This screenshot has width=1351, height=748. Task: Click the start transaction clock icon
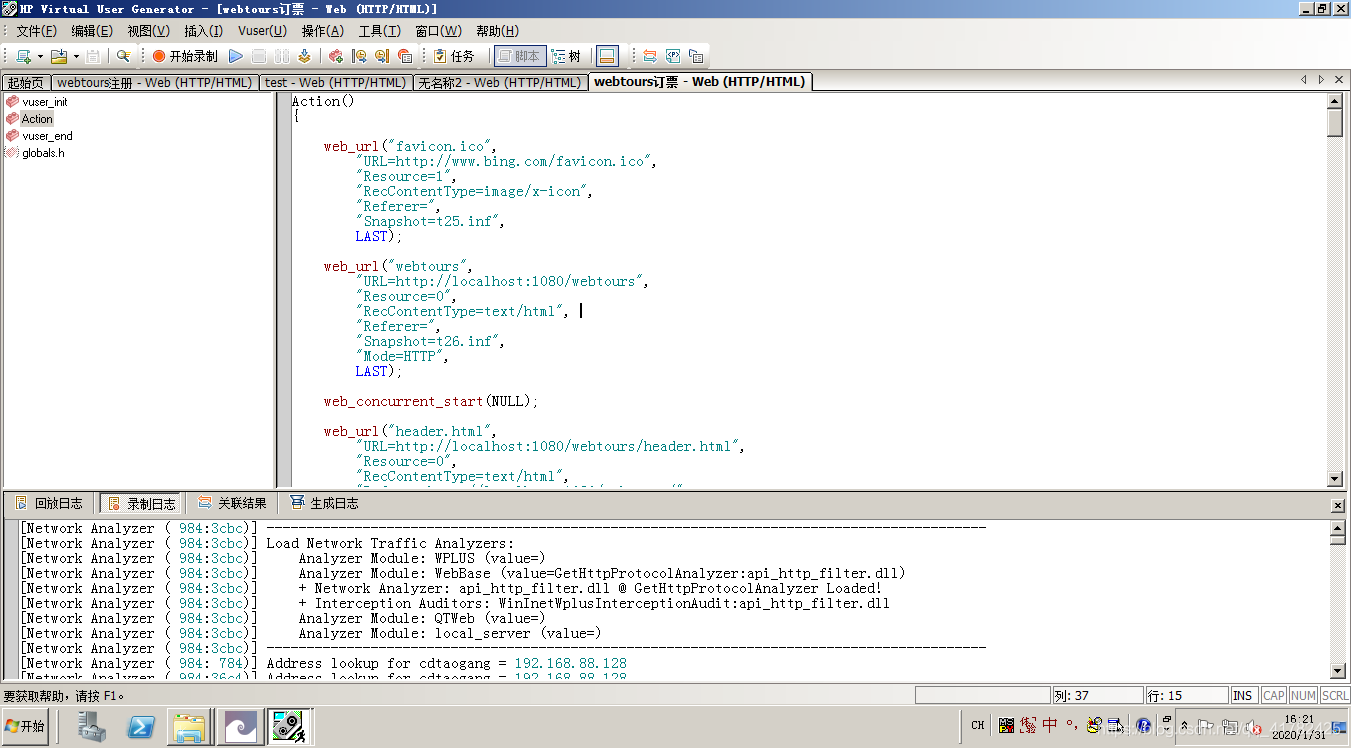(x=359, y=56)
